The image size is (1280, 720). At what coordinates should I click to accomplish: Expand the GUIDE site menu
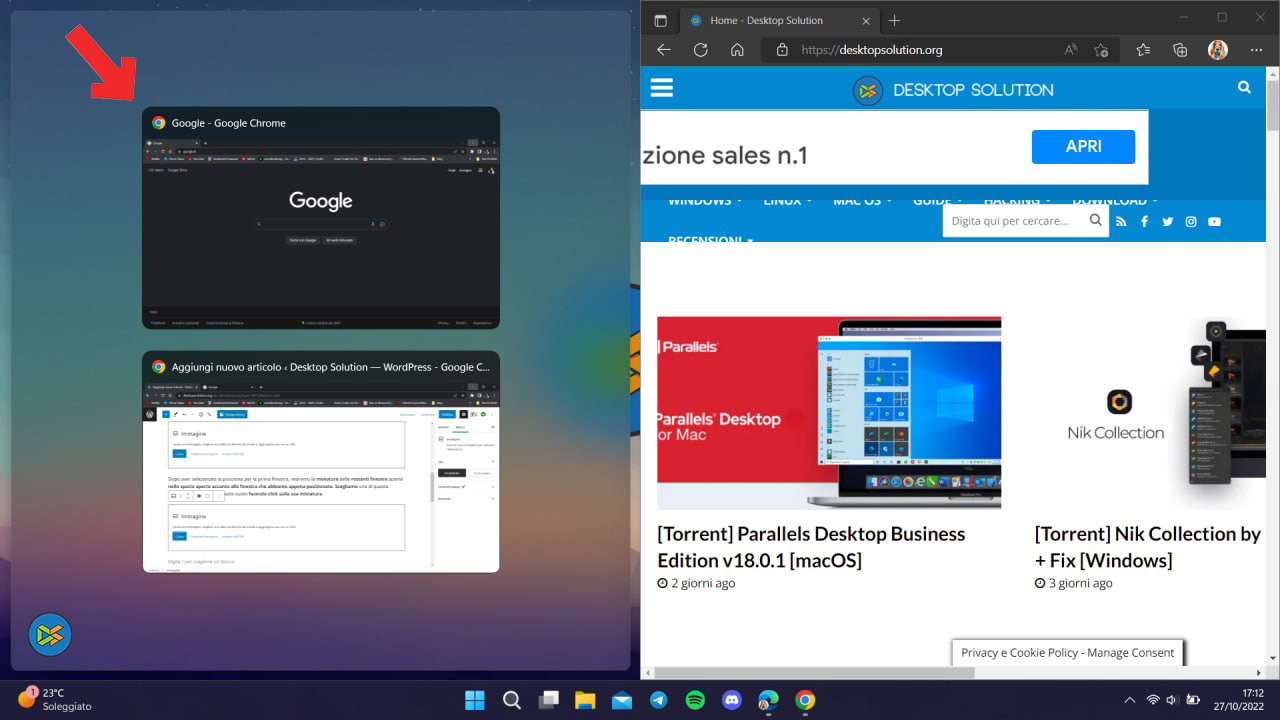tap(937, 201)
